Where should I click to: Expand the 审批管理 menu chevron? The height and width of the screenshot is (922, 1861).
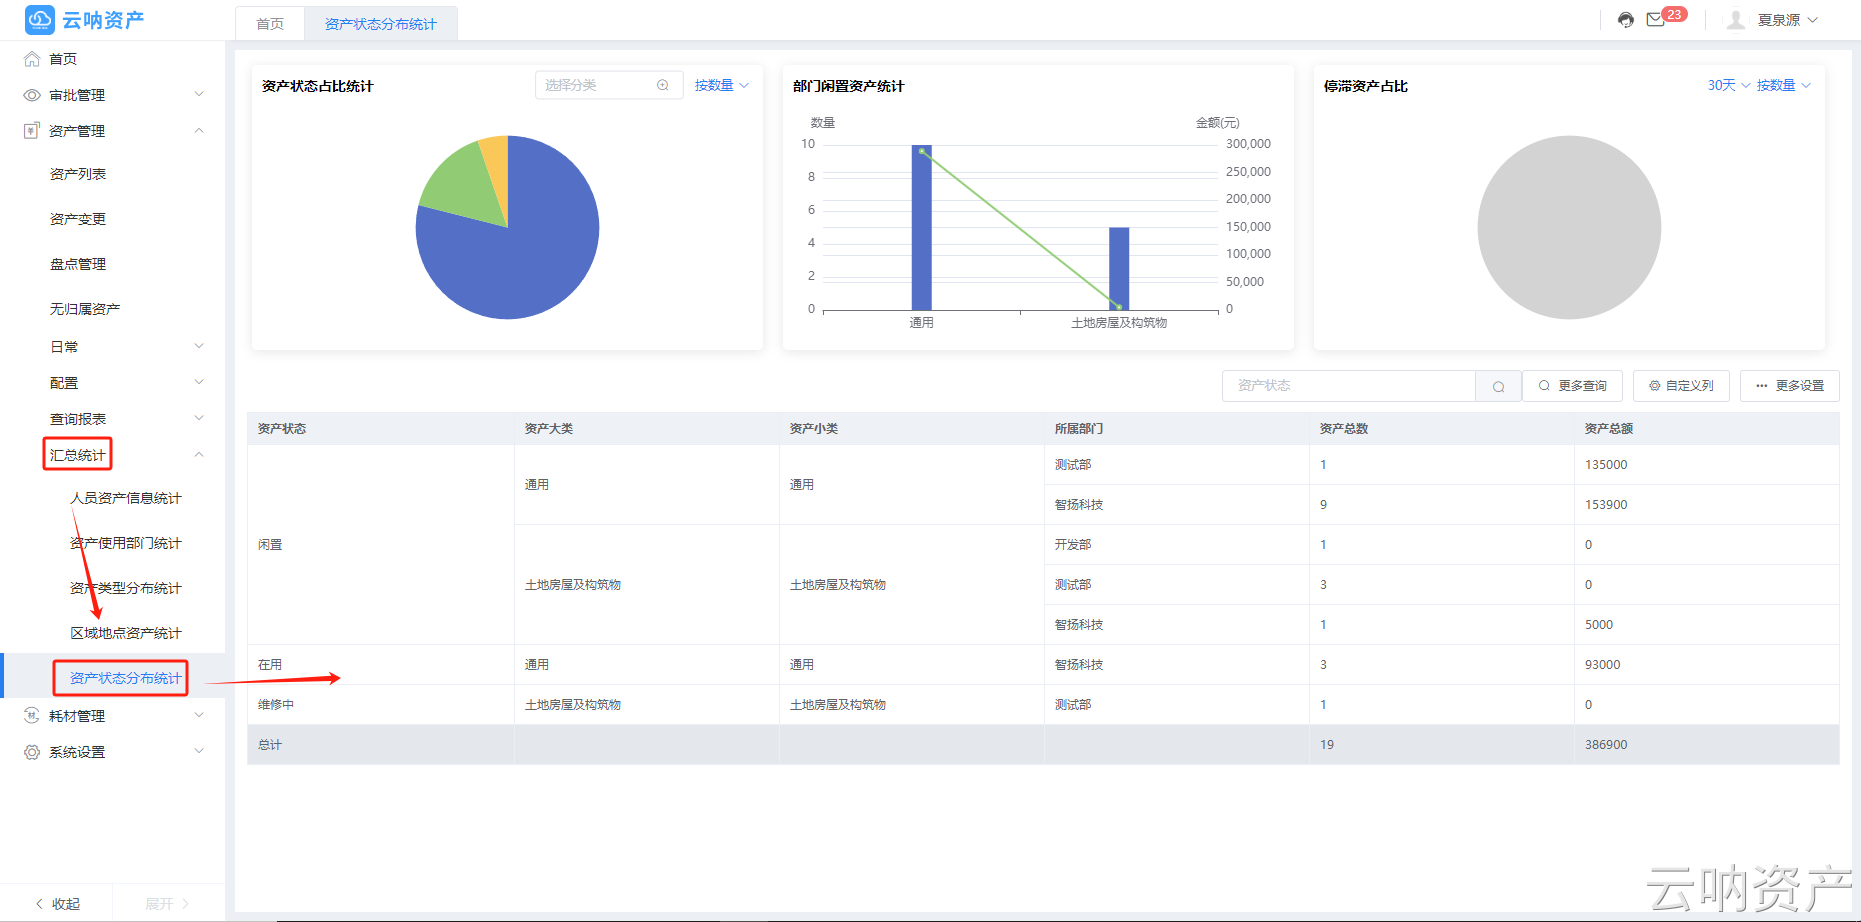click(199, 95)
